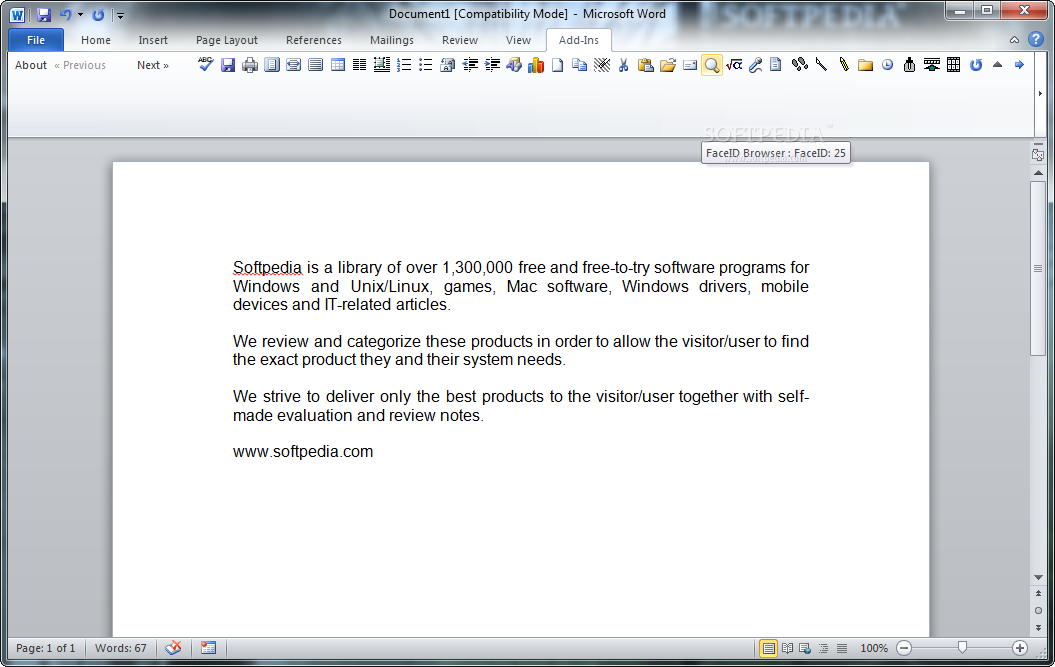Click the crosshatch pattern icon
This screenshot has width=1055, height=667.
602,65
